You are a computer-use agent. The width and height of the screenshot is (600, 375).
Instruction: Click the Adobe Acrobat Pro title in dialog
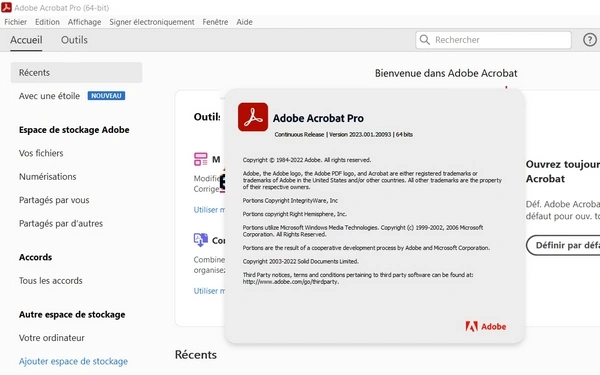click(x=318, y=118)
